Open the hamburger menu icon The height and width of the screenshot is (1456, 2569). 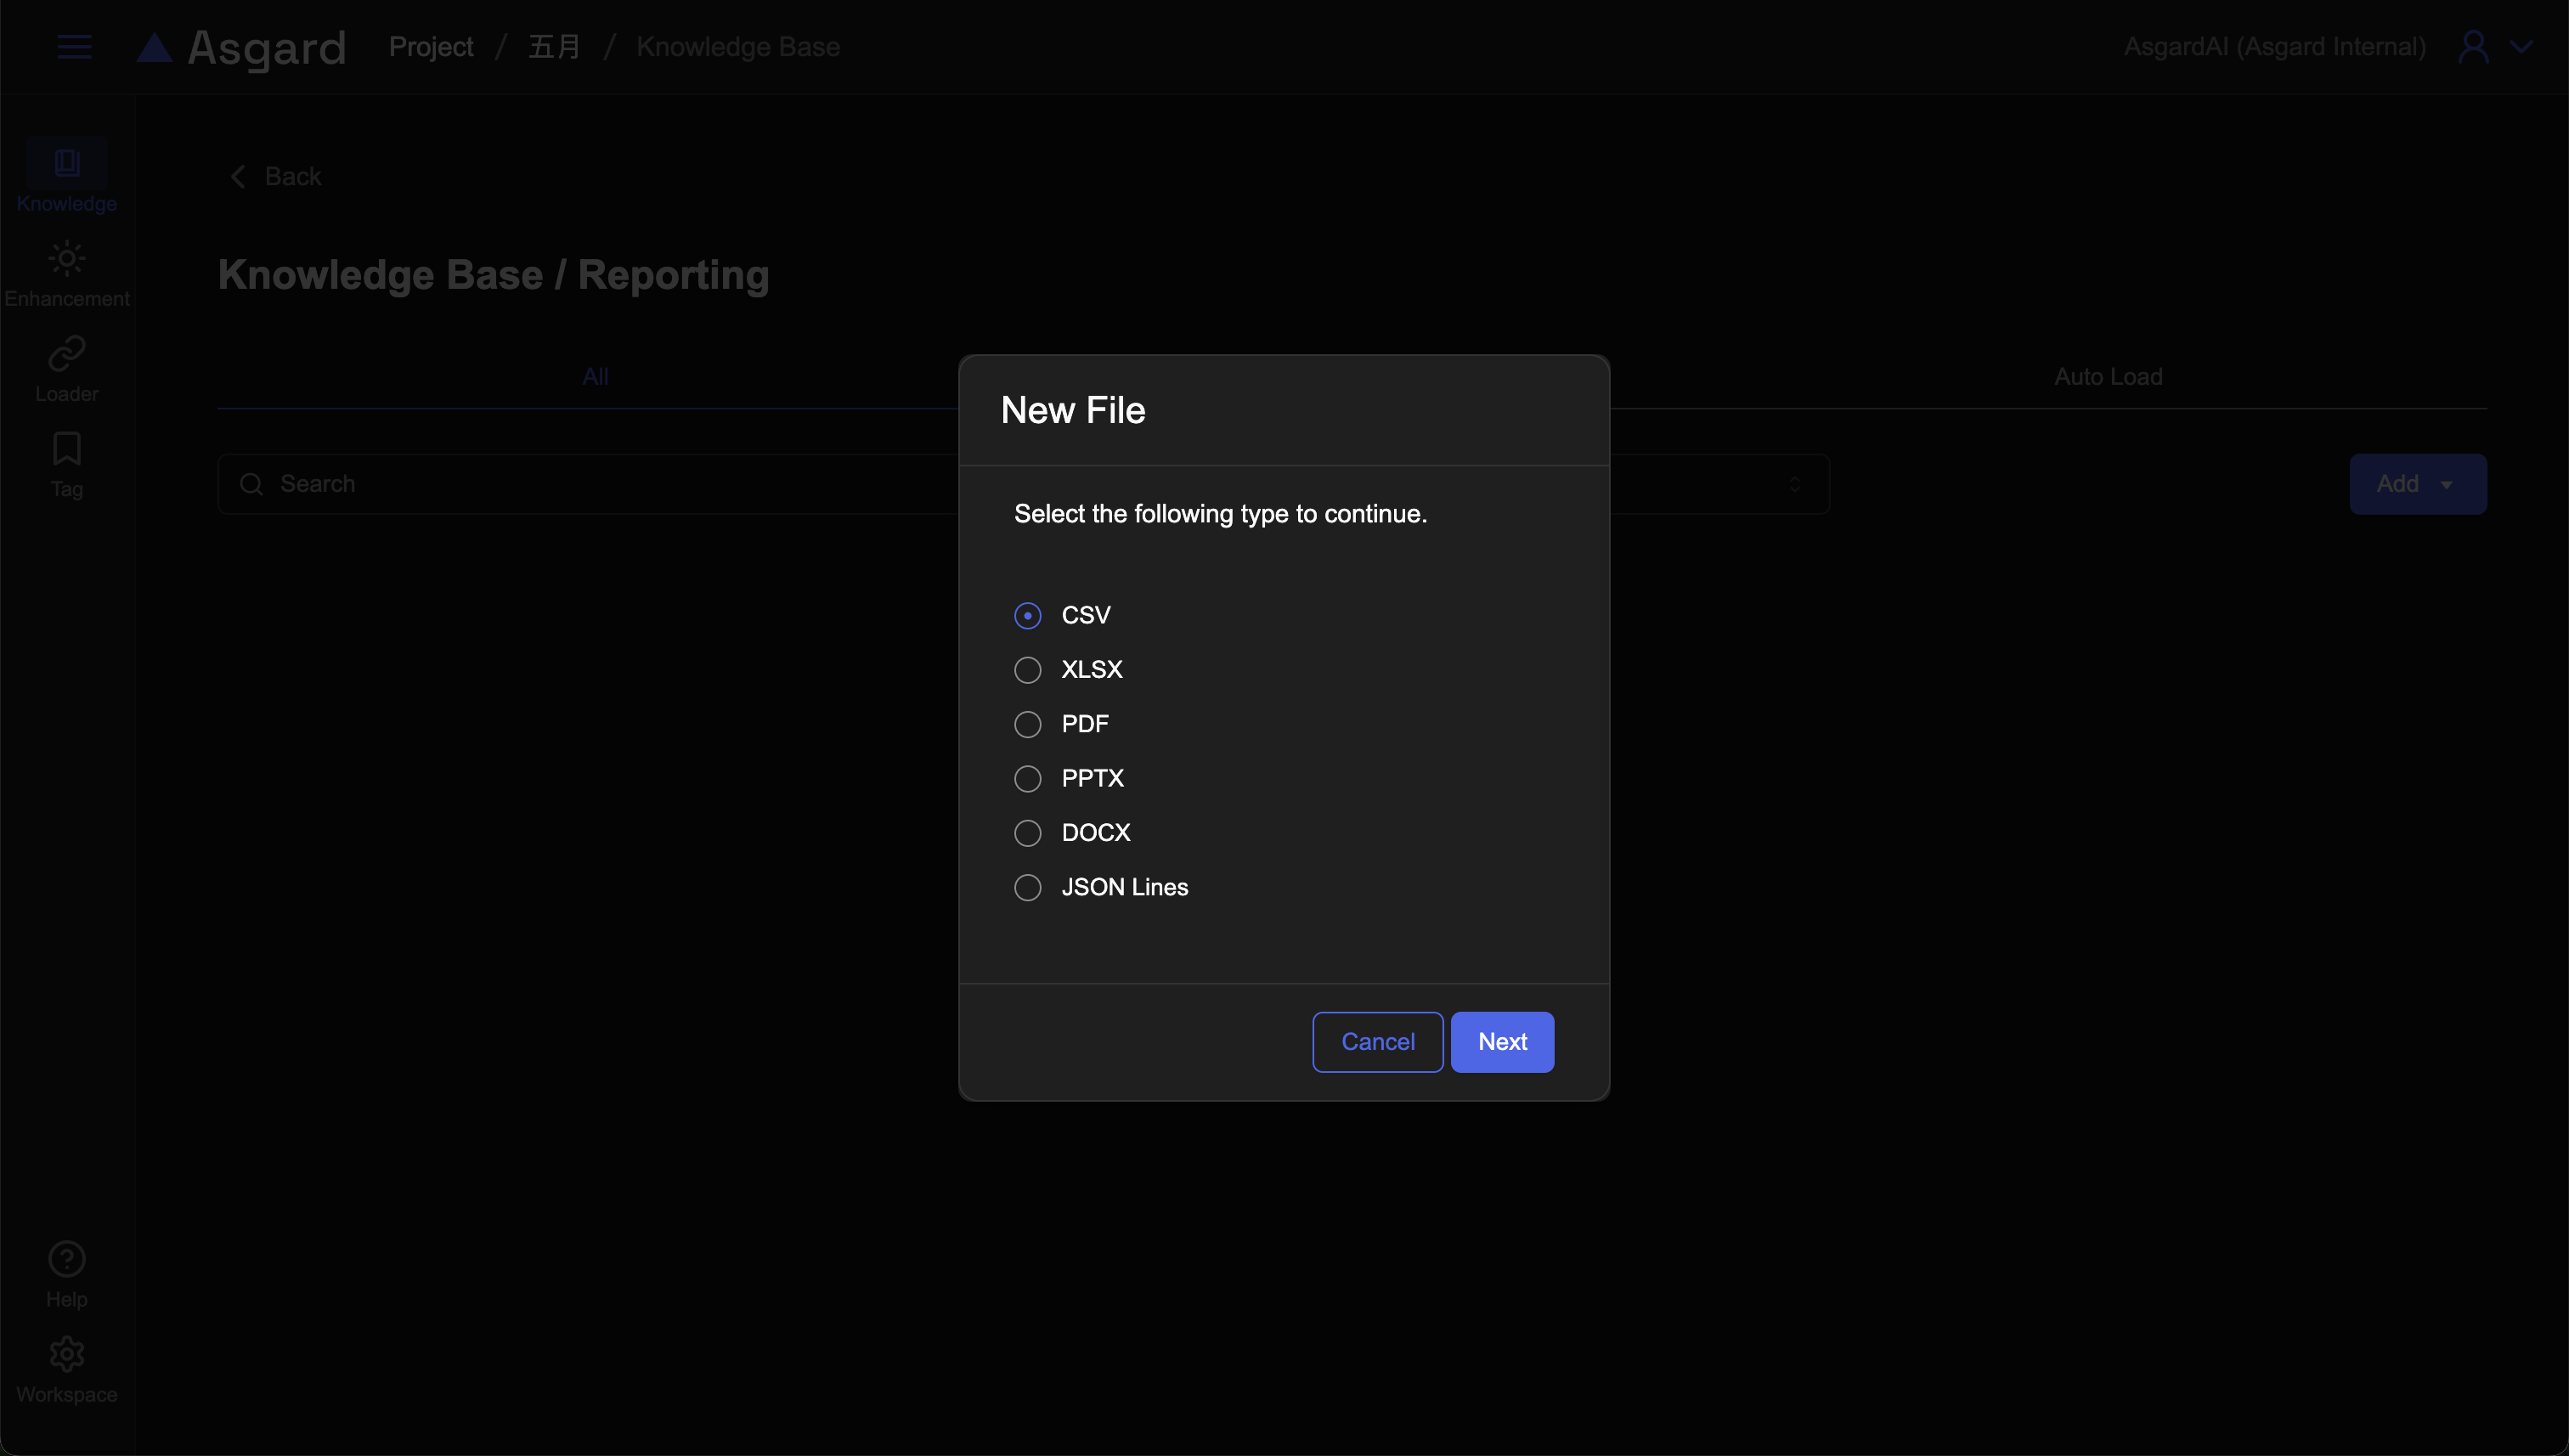pos(74,47)
